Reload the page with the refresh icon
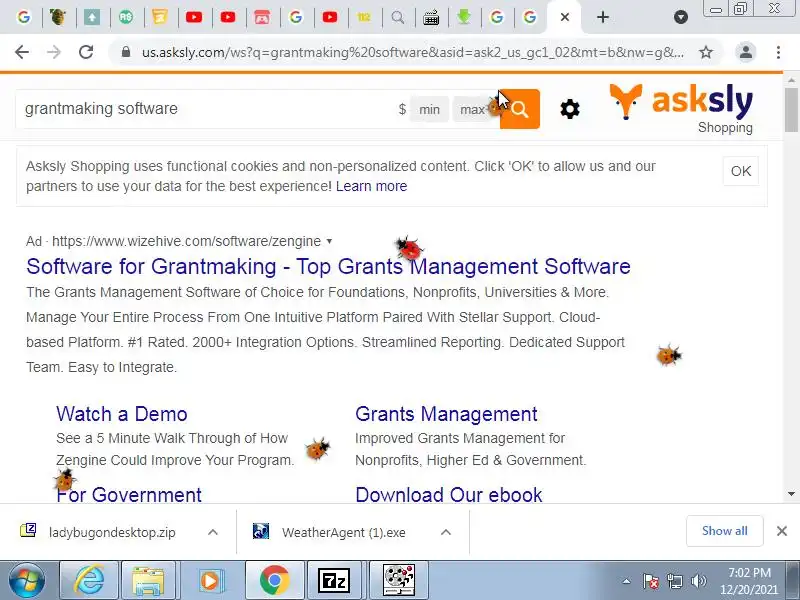Image resolution: width=800 pixels, height=600 pixels. click(86, 52)
